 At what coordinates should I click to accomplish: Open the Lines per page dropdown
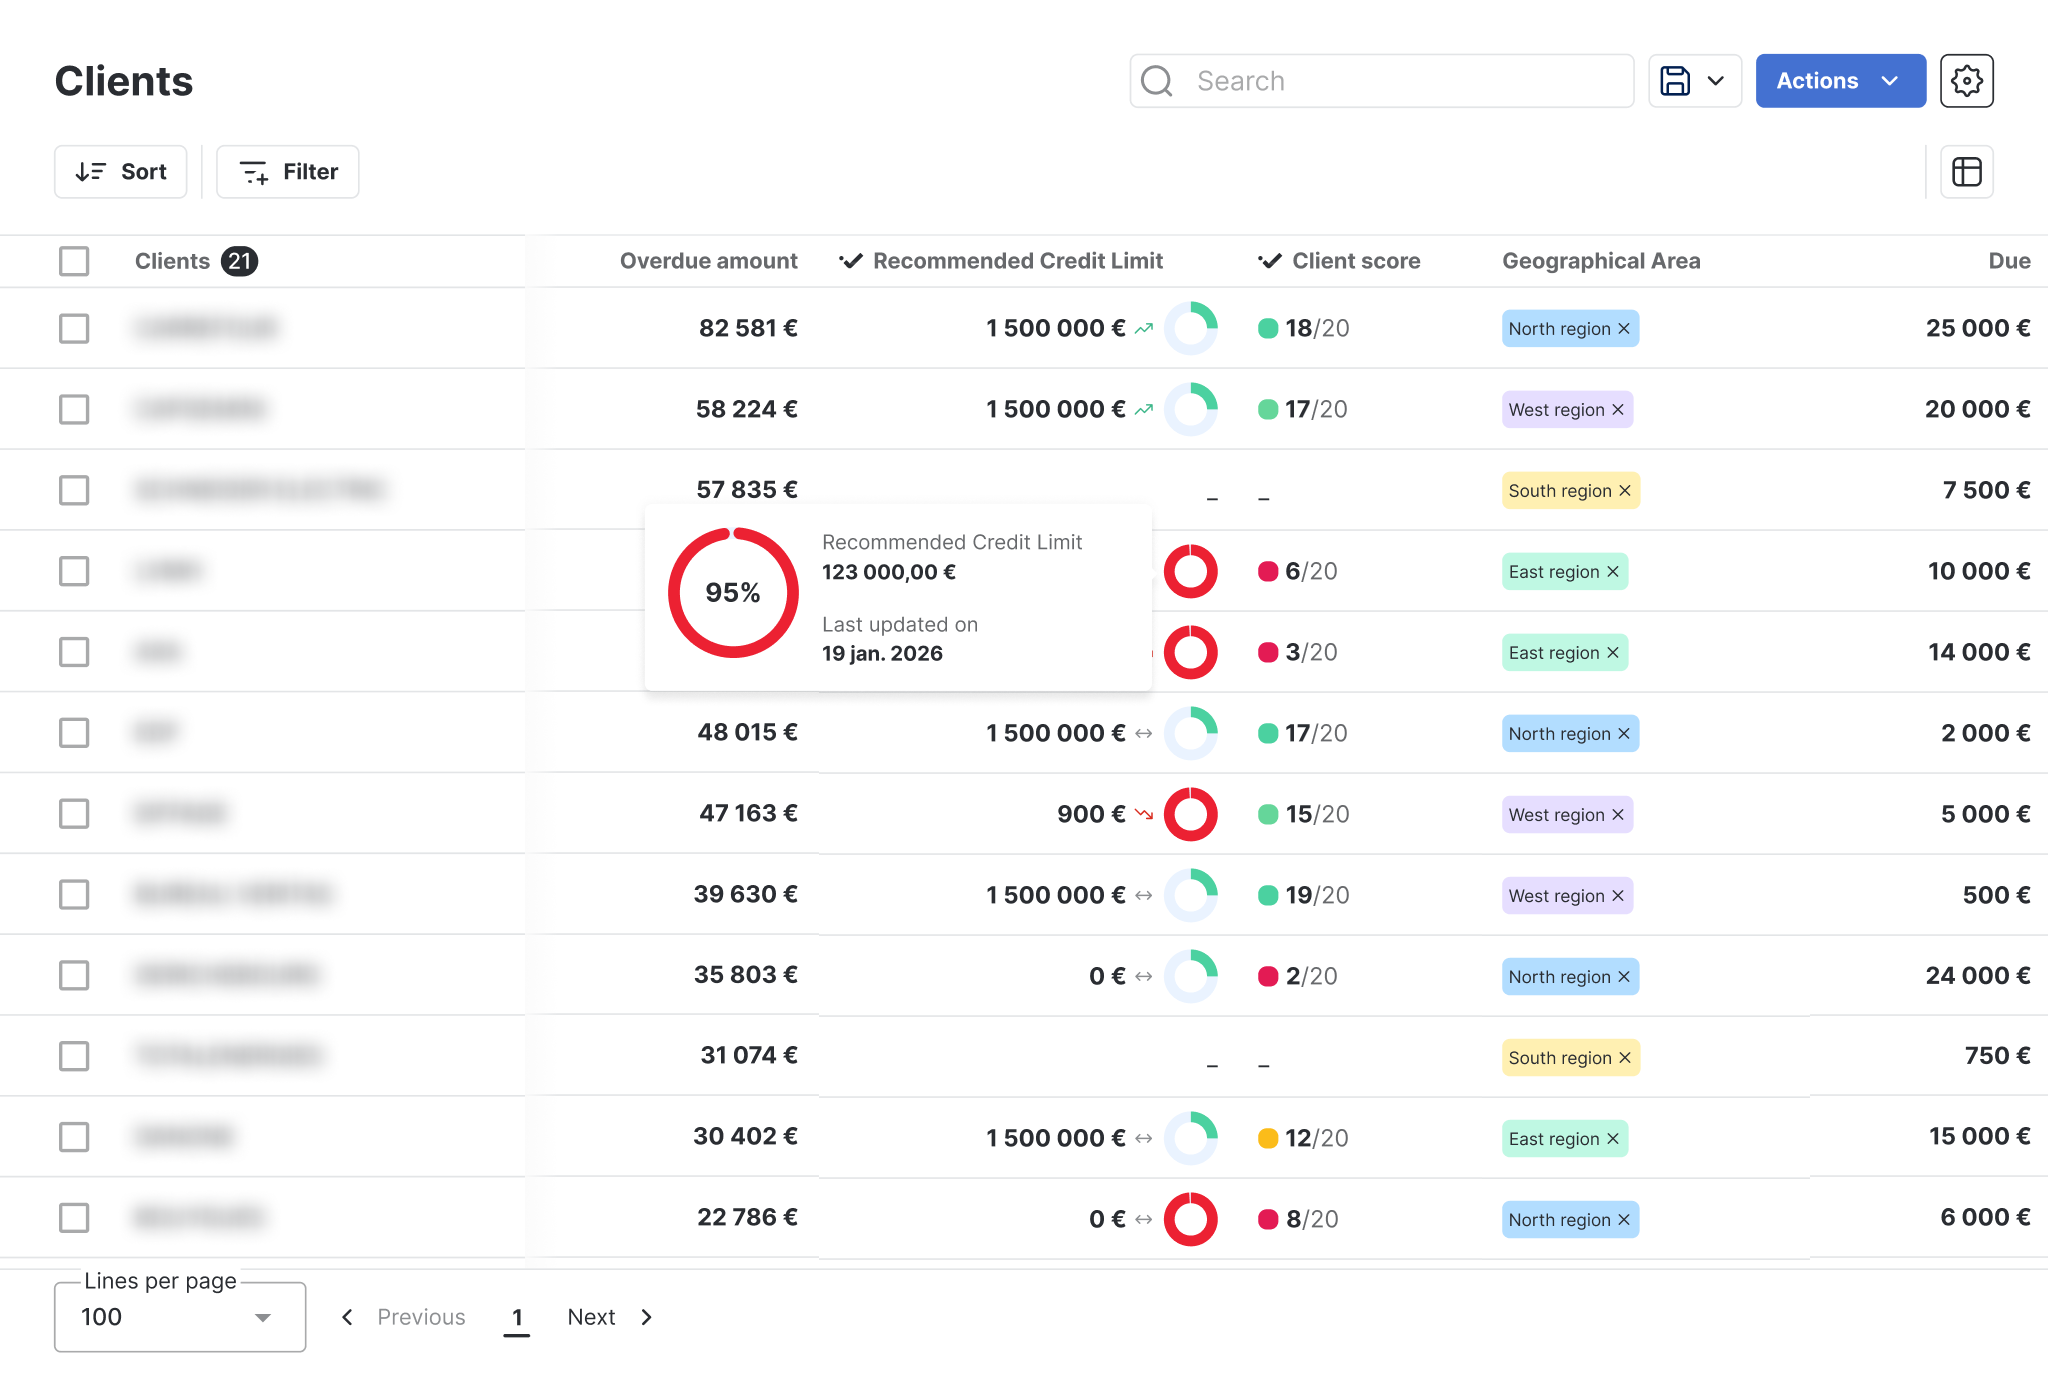(x=180, y=1317)
